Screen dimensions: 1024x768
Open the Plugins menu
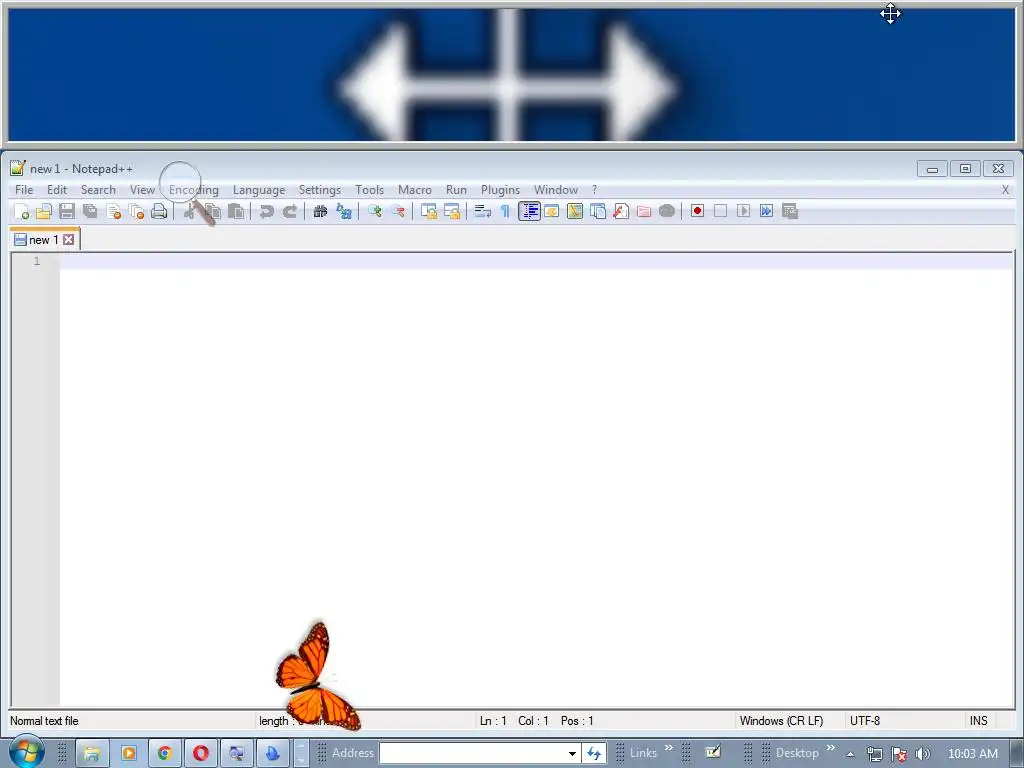click(x=500, y=190)
